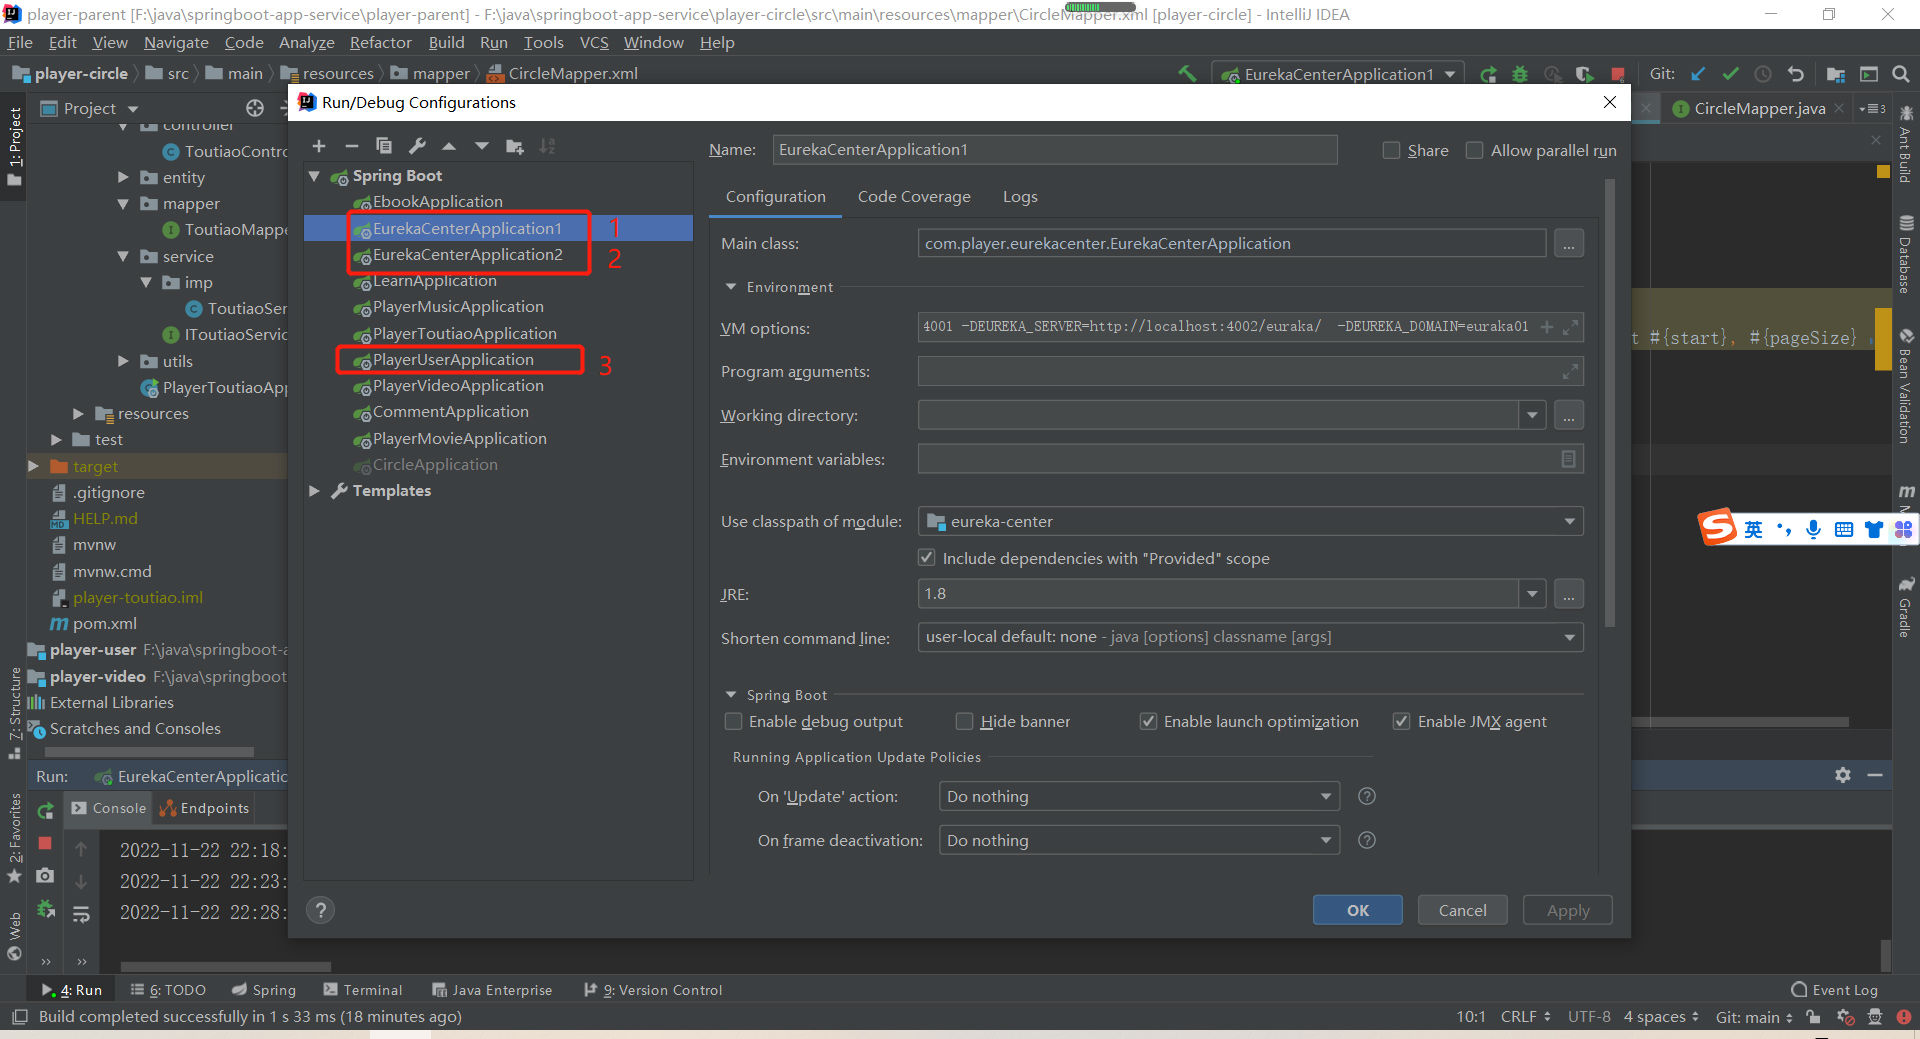Collapse Spring Boot settings section
The width and height of the screenshot is (1920, 1039).
pyautogui.click(x=731, y=695)
